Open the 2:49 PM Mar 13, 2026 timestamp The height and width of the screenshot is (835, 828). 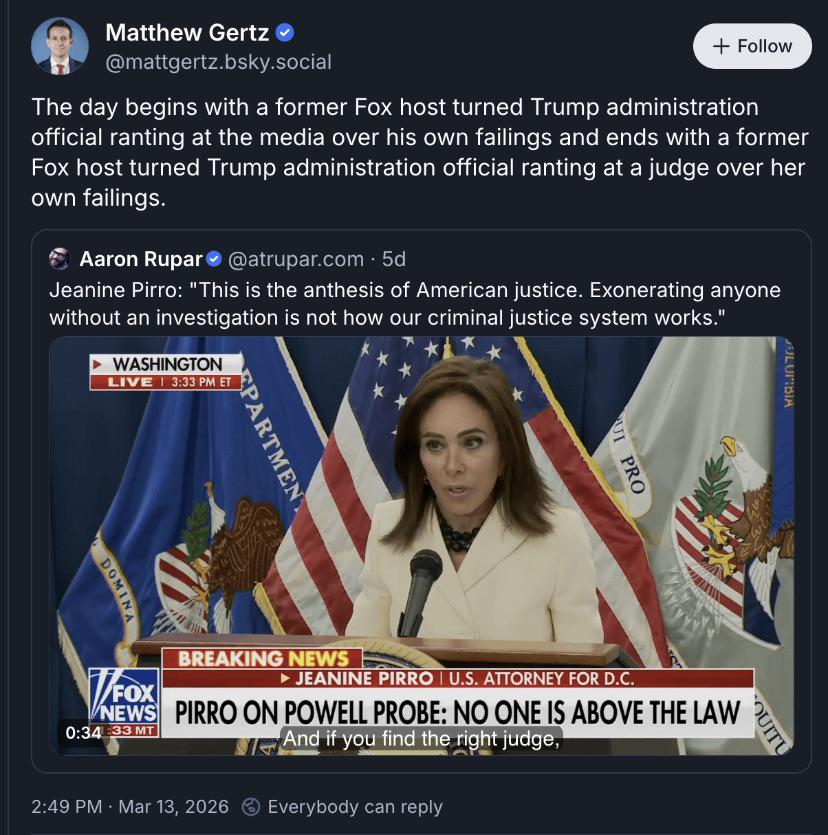pyautogui.click(x=130, y=806)
